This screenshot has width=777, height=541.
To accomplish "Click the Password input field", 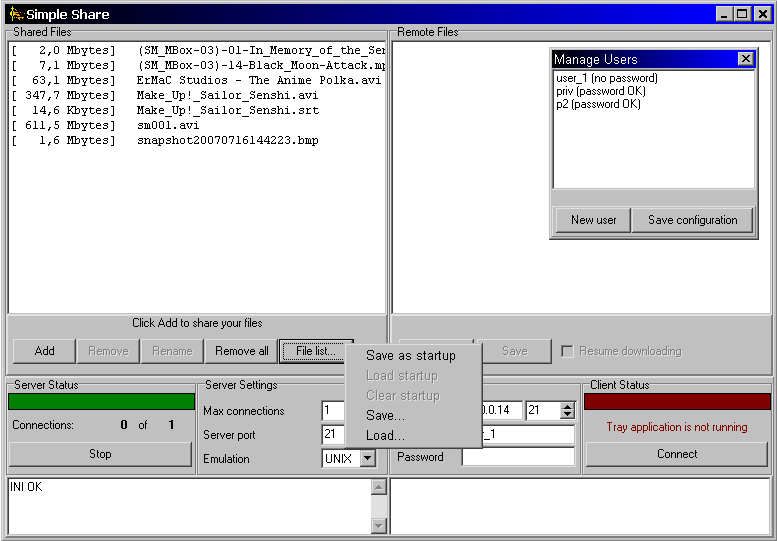I will coord(517,457).
